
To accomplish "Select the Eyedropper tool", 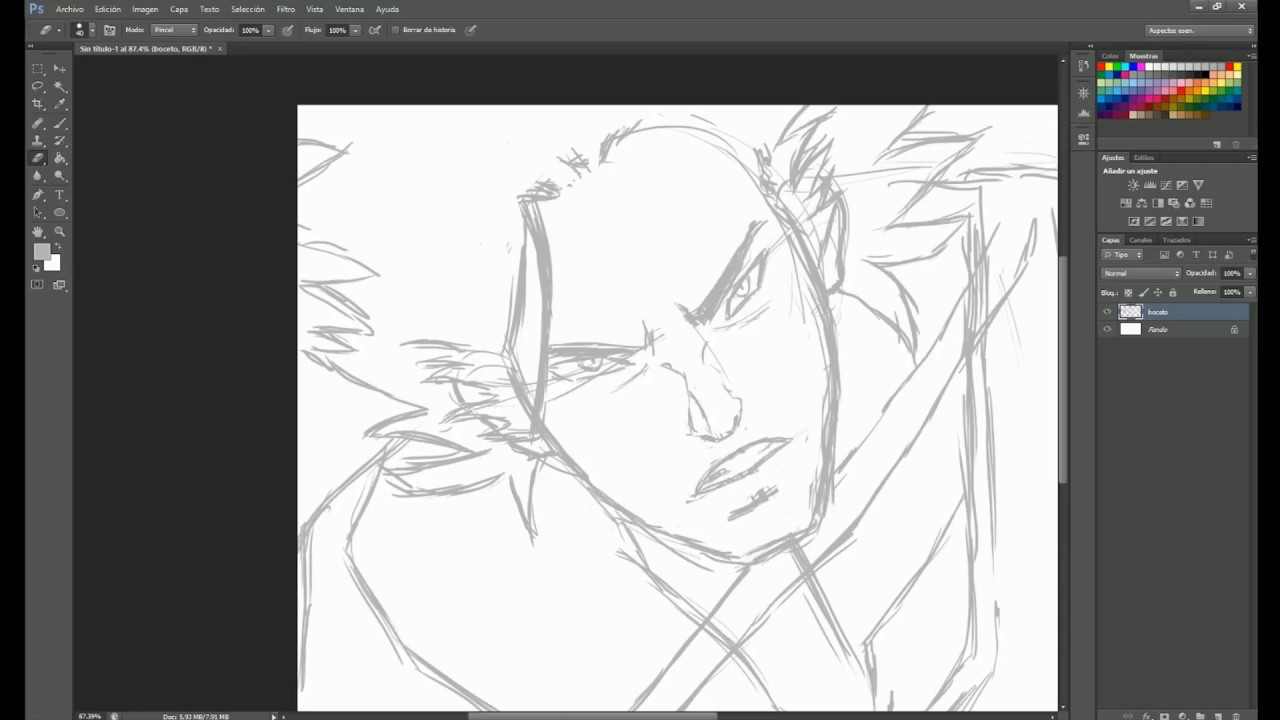I will tap(60, 104).
